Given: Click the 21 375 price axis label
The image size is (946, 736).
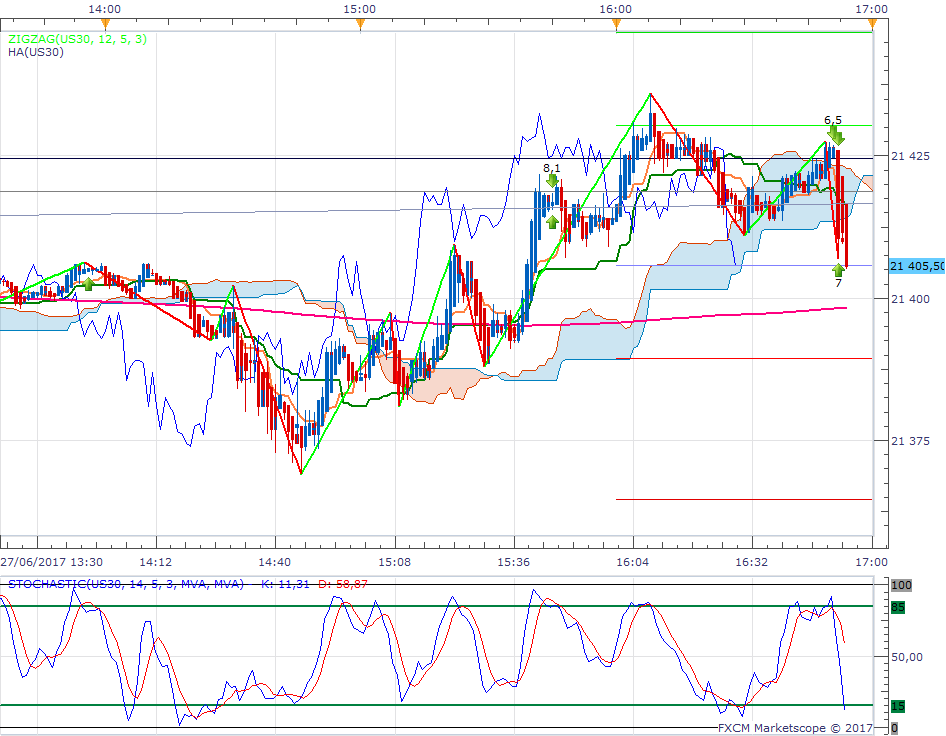Looking at the screenshot, I should (910, 441).
